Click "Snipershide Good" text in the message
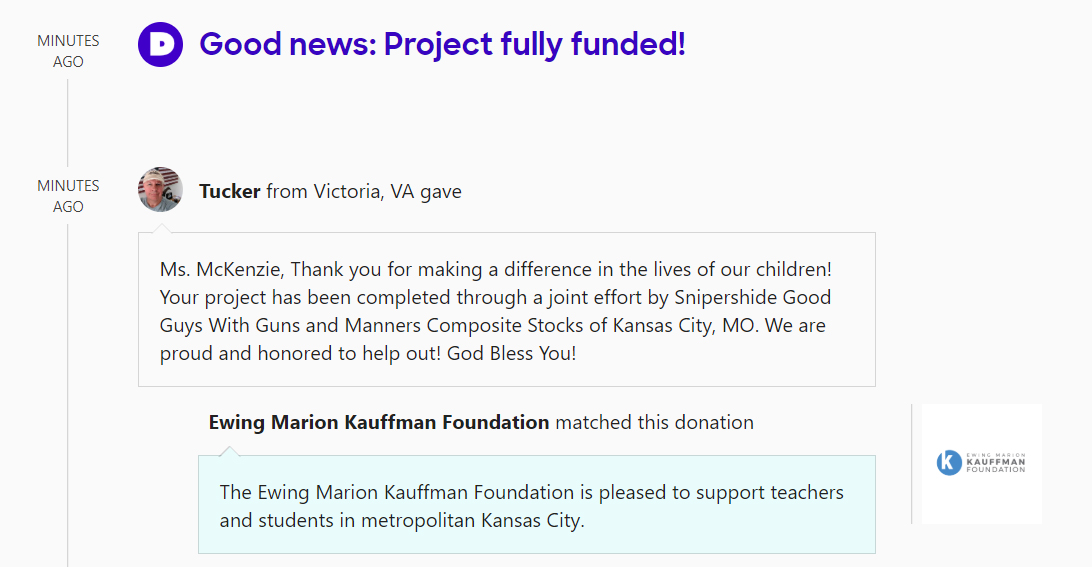 [752, 298]
